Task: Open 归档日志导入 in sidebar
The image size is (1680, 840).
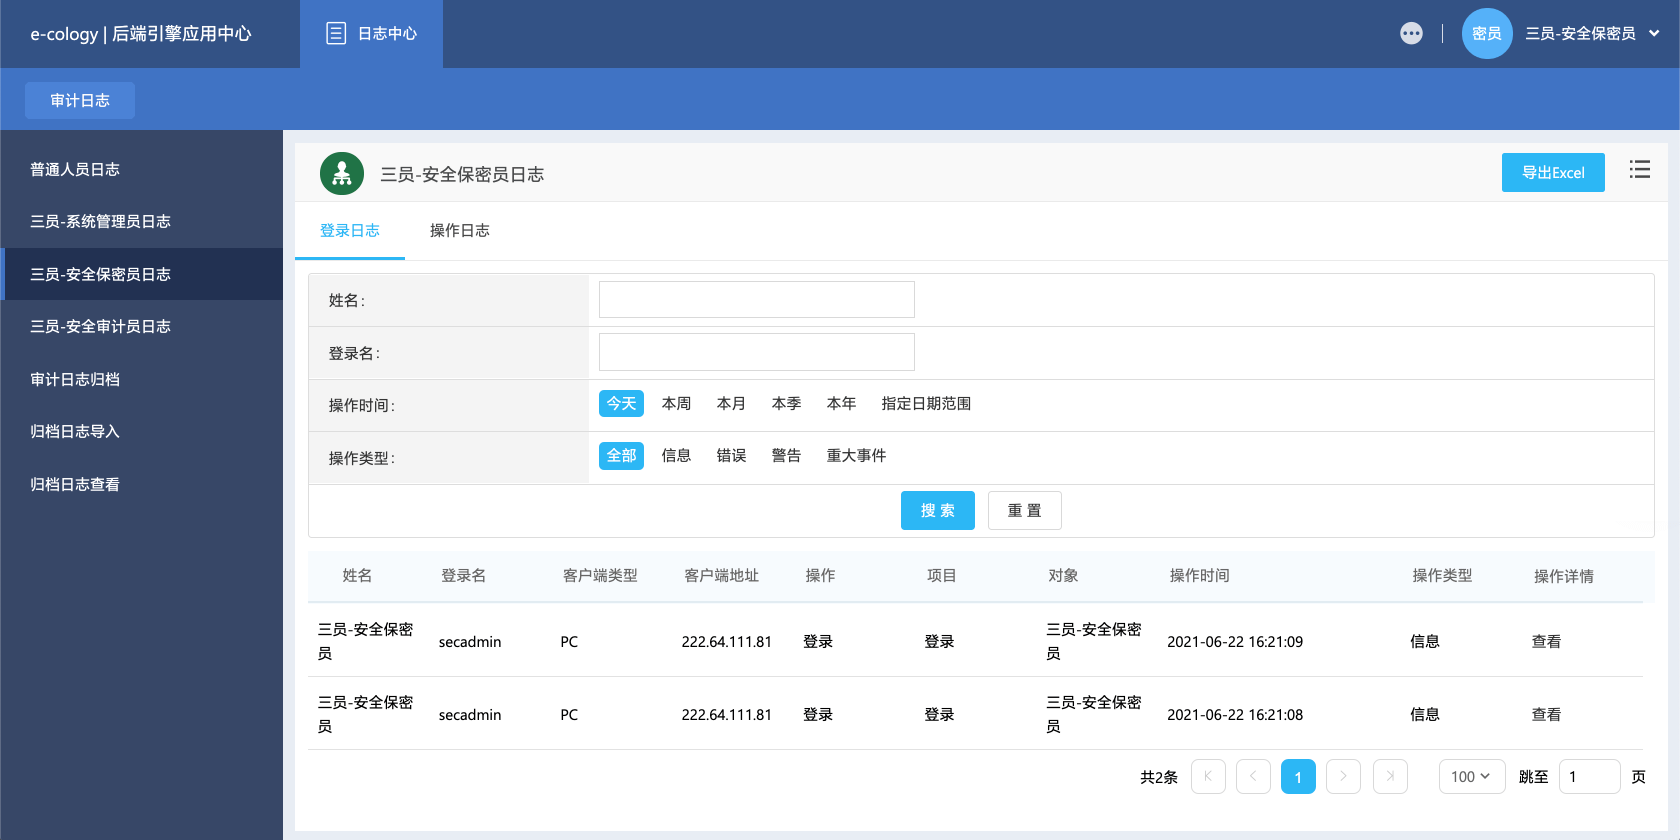Action: pyautogui.click(x=141, y=431)
